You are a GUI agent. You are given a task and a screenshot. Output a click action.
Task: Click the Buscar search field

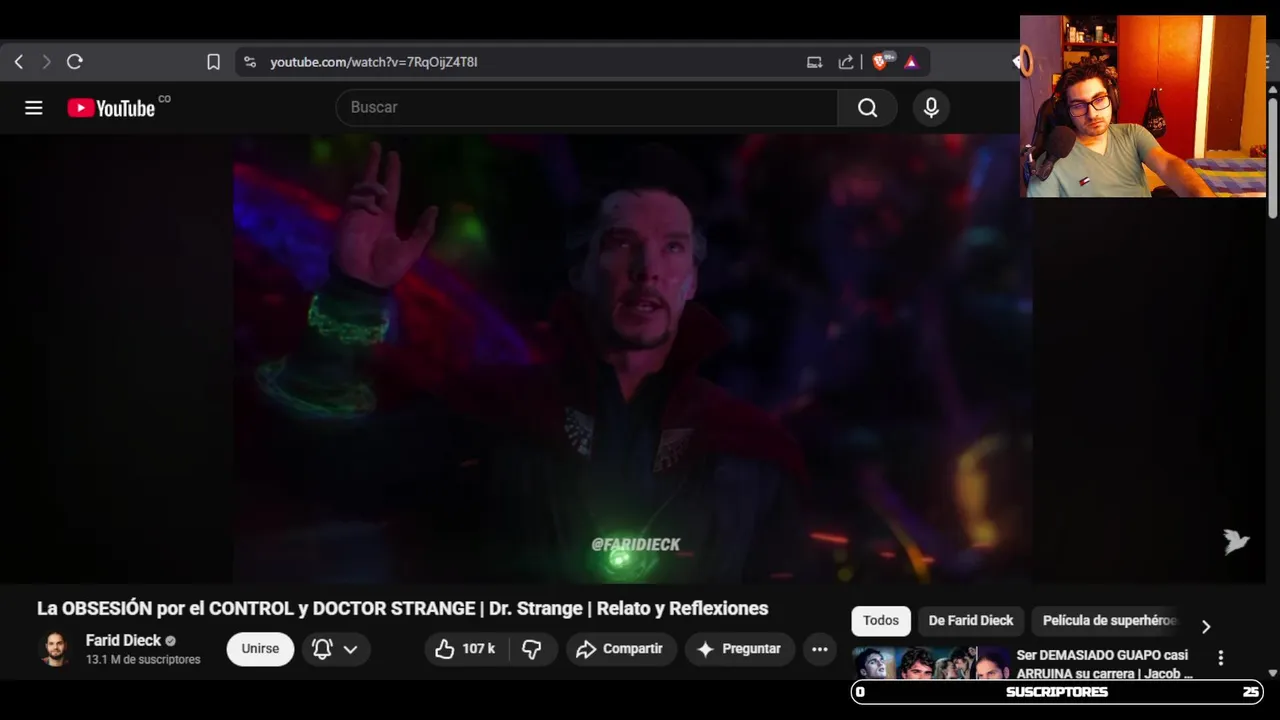pos(587,108)
